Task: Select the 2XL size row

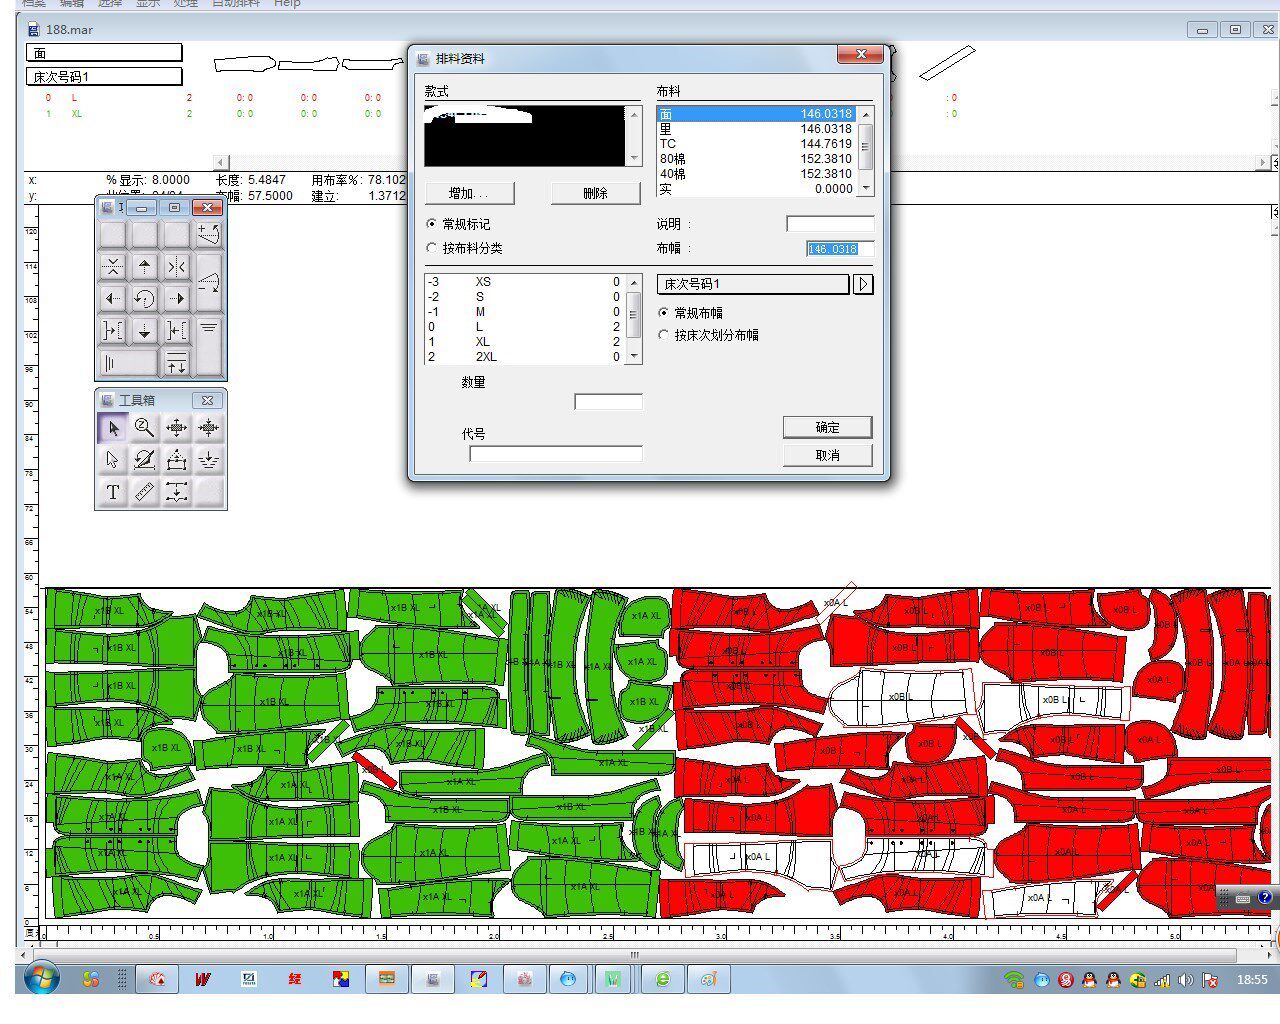Action: [x=525, y=357]
